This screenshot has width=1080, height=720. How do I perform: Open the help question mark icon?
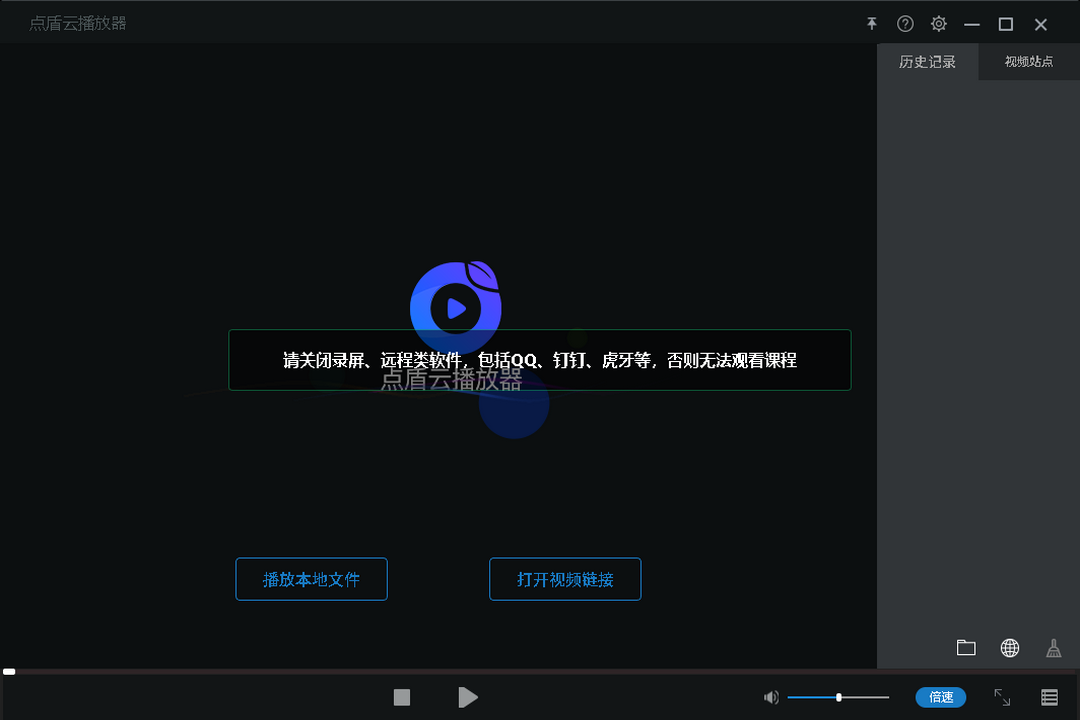tap(905, 24)
